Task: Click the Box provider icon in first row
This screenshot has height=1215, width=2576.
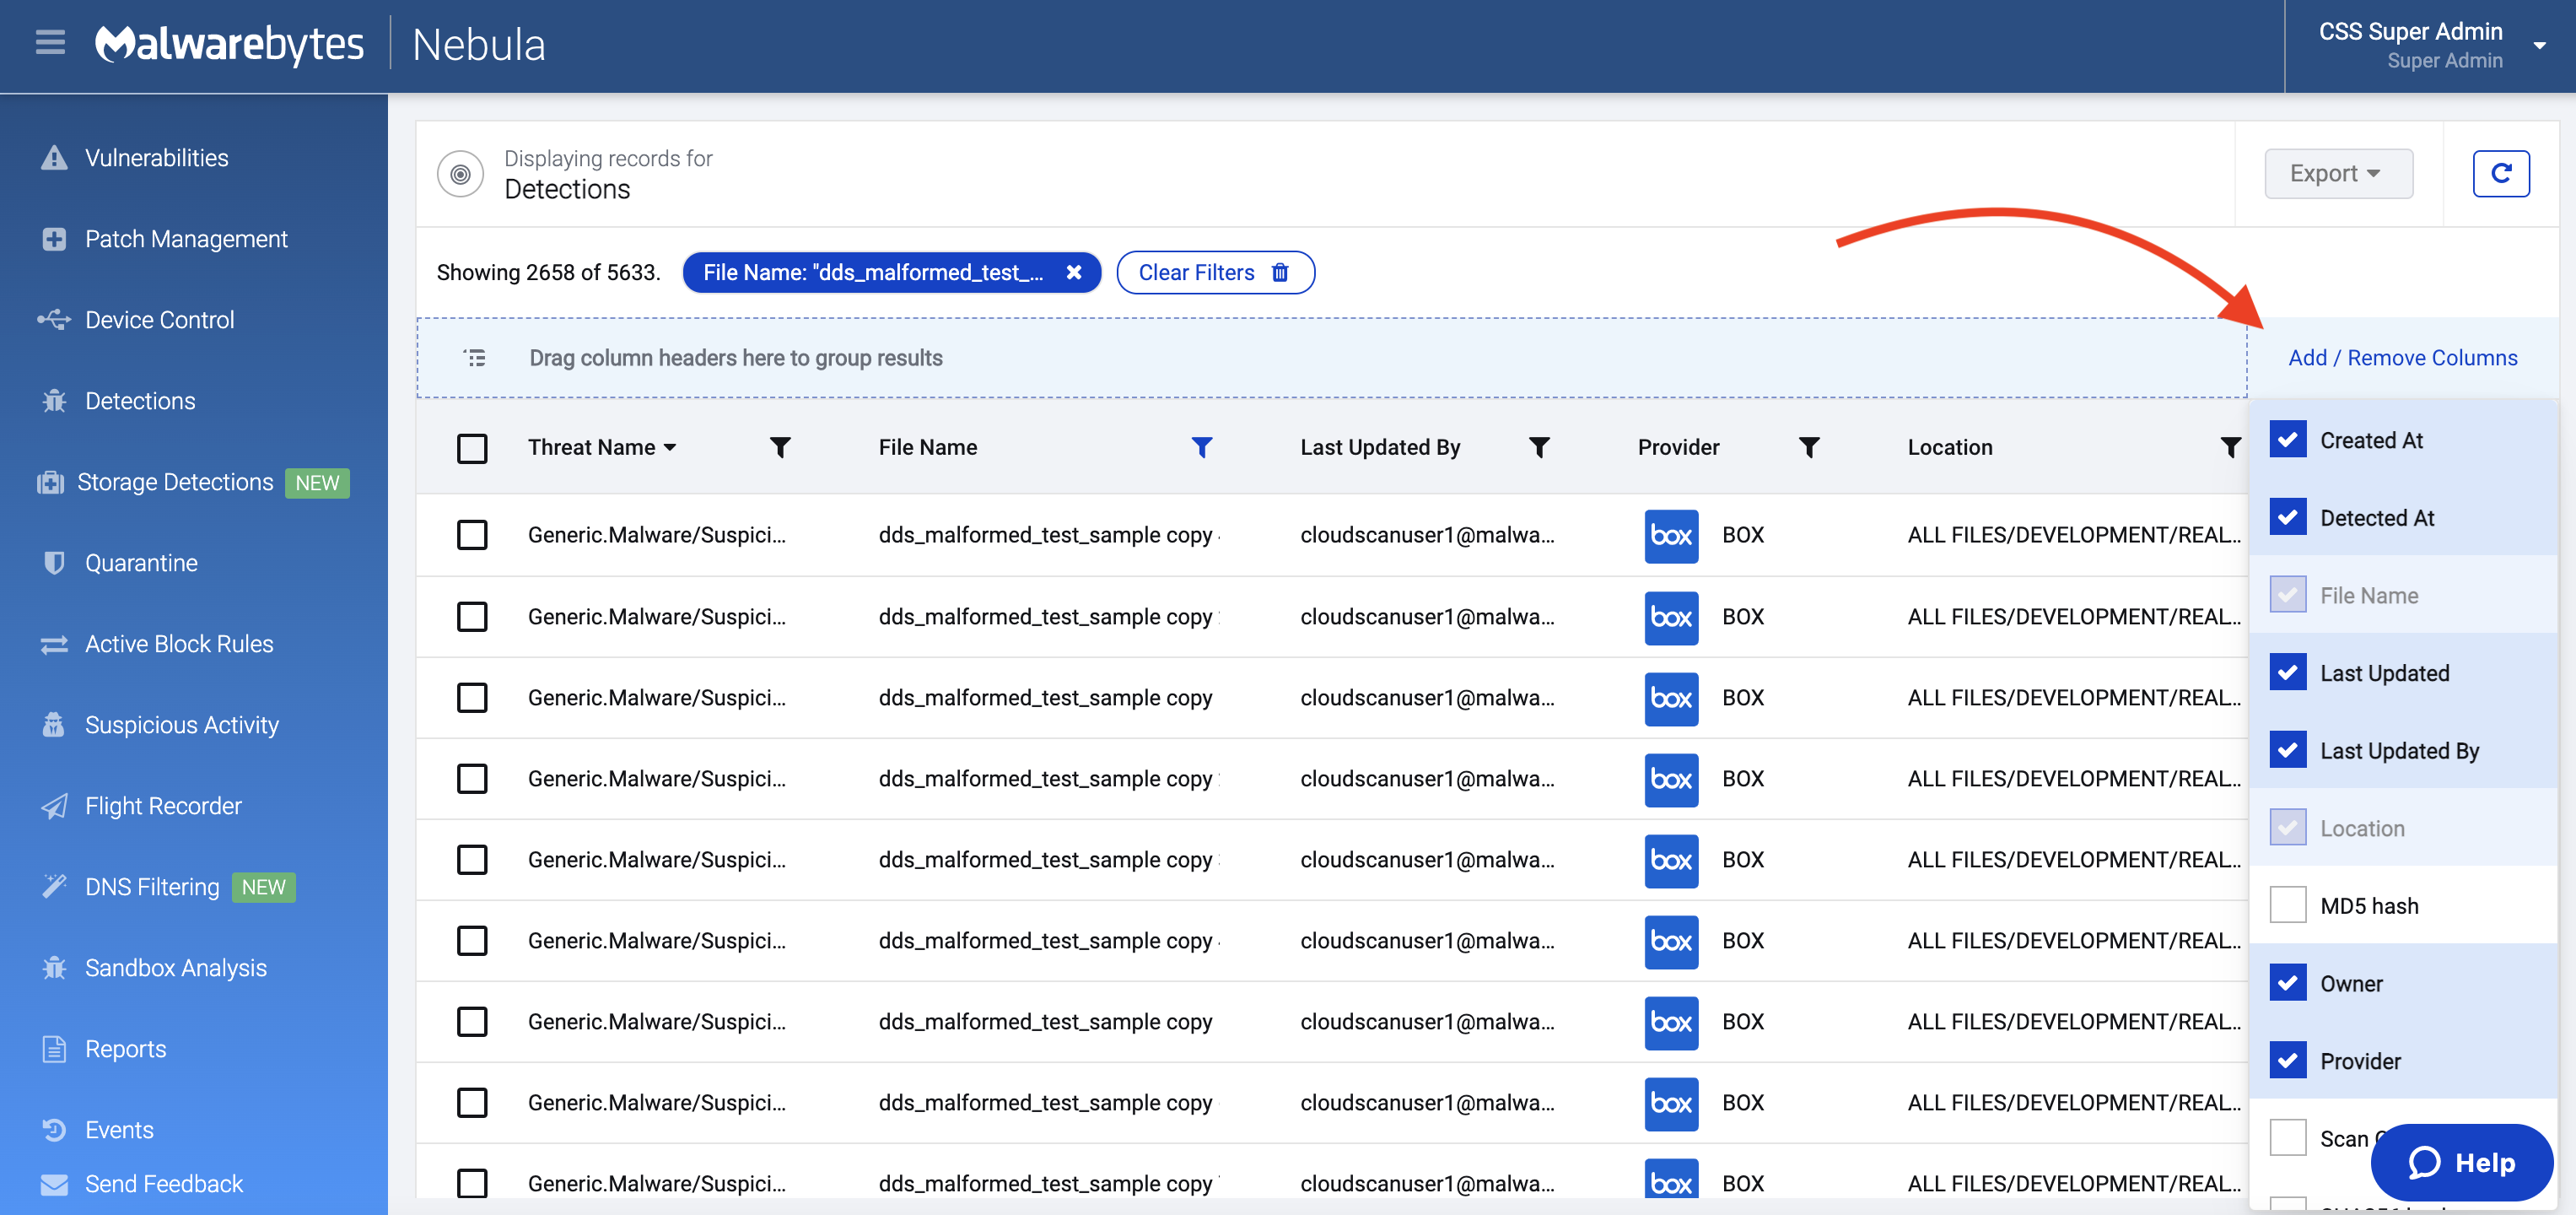Action: click(1670, 535)
